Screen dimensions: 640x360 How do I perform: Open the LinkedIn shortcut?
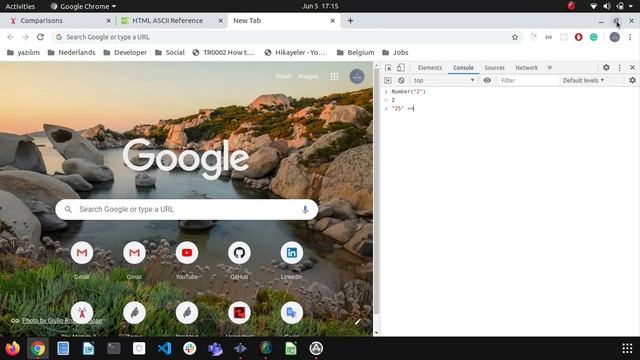[x=291, y=259]
